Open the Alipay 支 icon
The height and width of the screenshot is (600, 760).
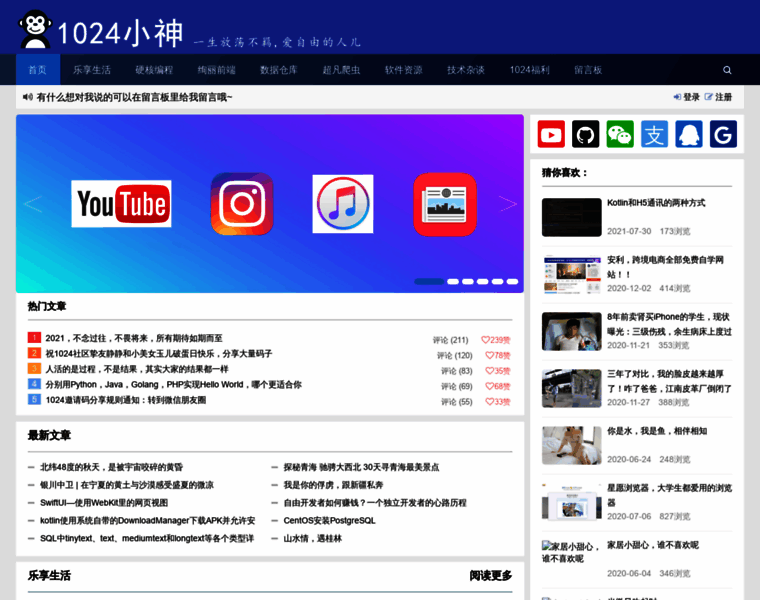point(654,134)
